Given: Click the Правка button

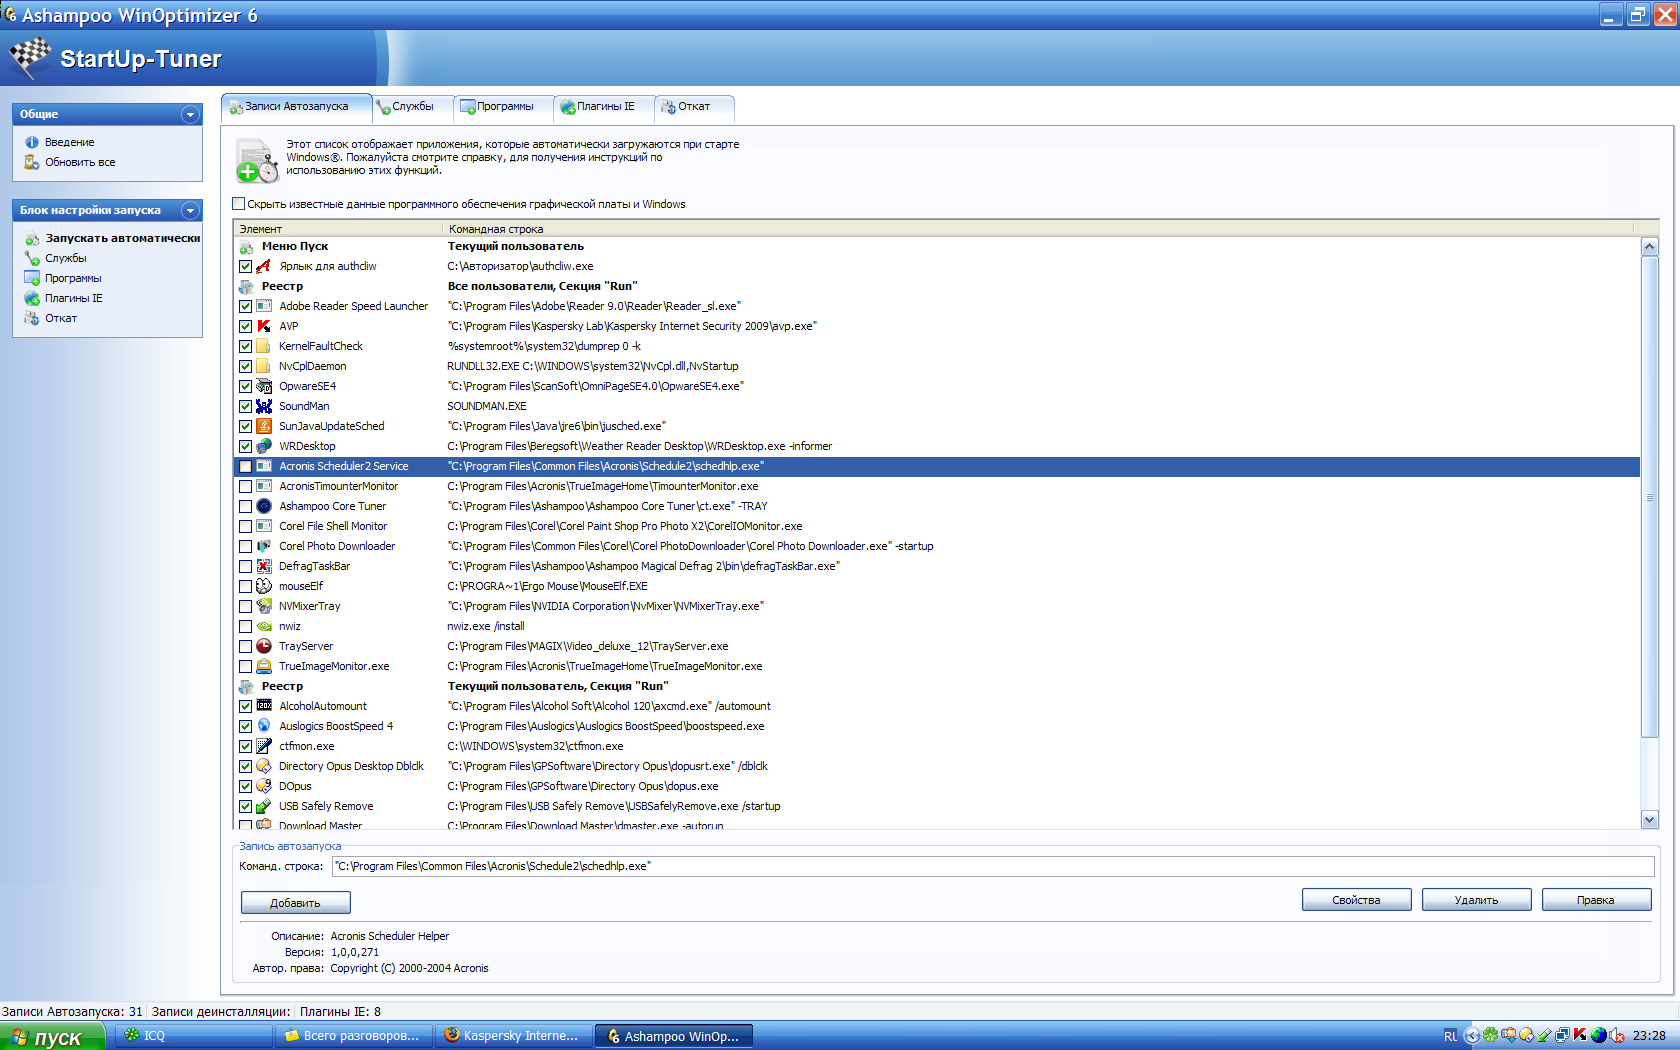Looking at the screenshot, I should [x=1596, y=900].
